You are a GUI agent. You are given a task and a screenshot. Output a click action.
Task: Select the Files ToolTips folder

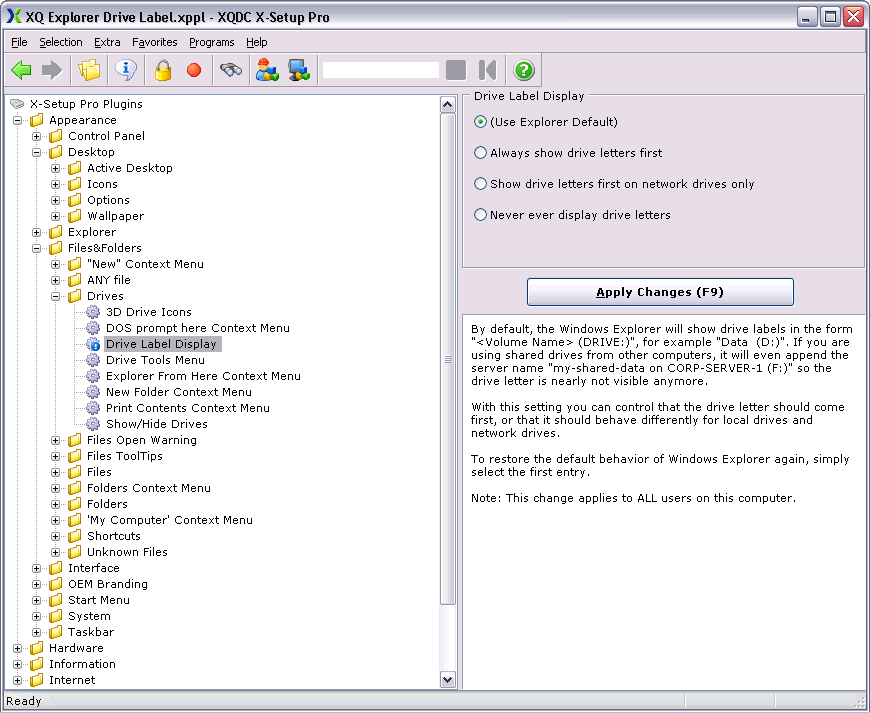(x=125, y=456)
